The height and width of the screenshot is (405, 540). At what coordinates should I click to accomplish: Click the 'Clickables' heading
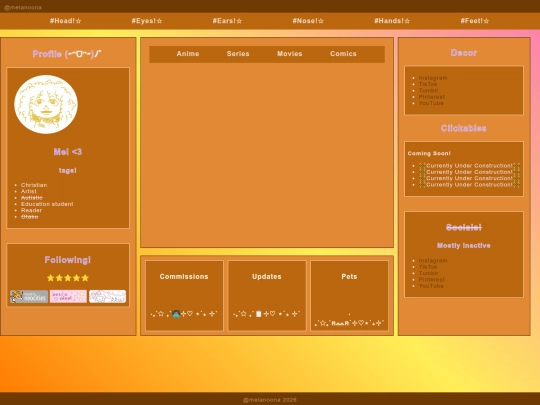tap(464, 128)
